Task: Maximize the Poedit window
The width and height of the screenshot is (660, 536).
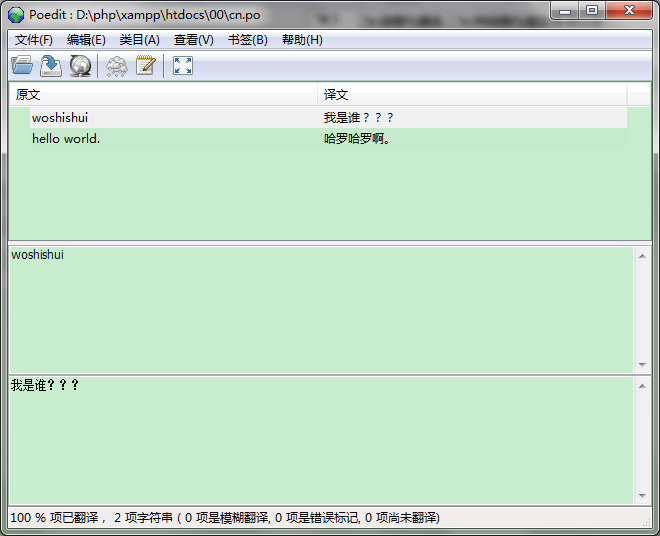Action: pos(592,11)
